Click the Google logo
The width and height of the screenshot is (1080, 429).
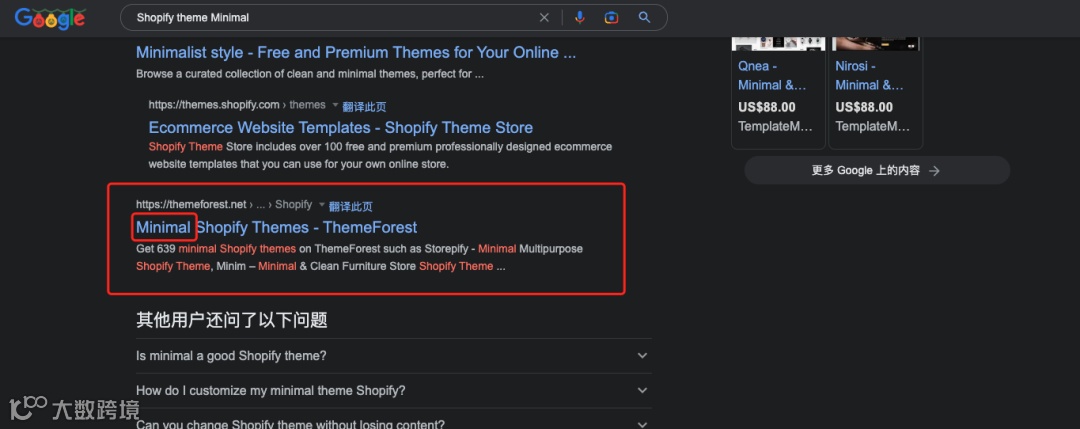tap(50, 19)
